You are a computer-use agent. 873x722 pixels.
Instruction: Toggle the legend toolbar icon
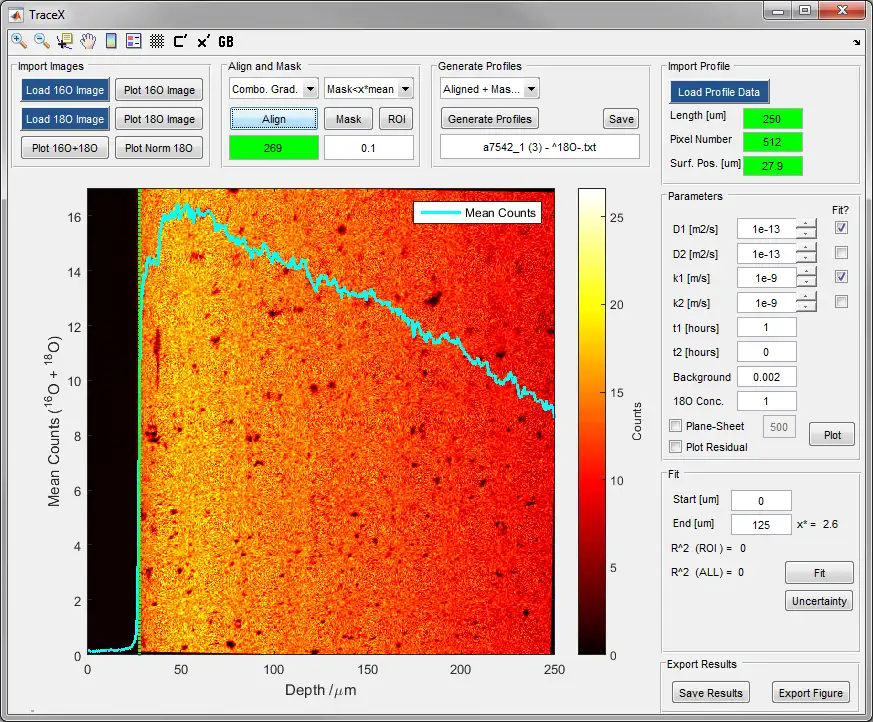point(134,41)
